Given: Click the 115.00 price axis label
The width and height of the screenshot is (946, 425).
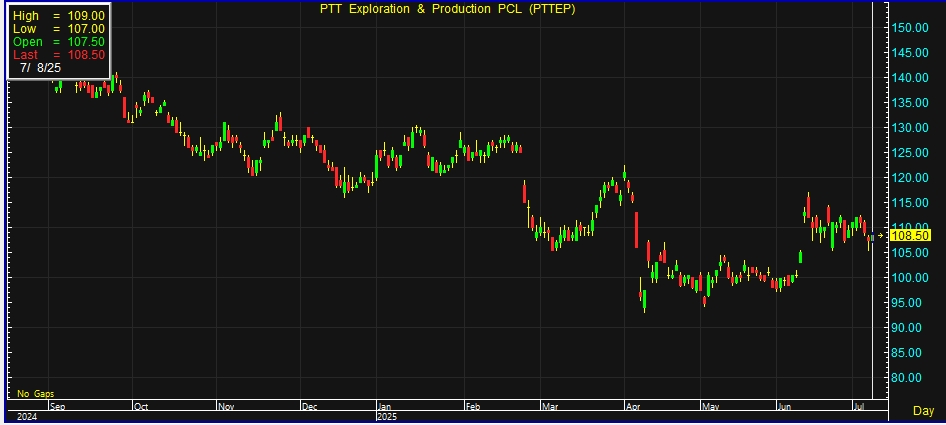Looking at the screenshot, I should point(910,203).
